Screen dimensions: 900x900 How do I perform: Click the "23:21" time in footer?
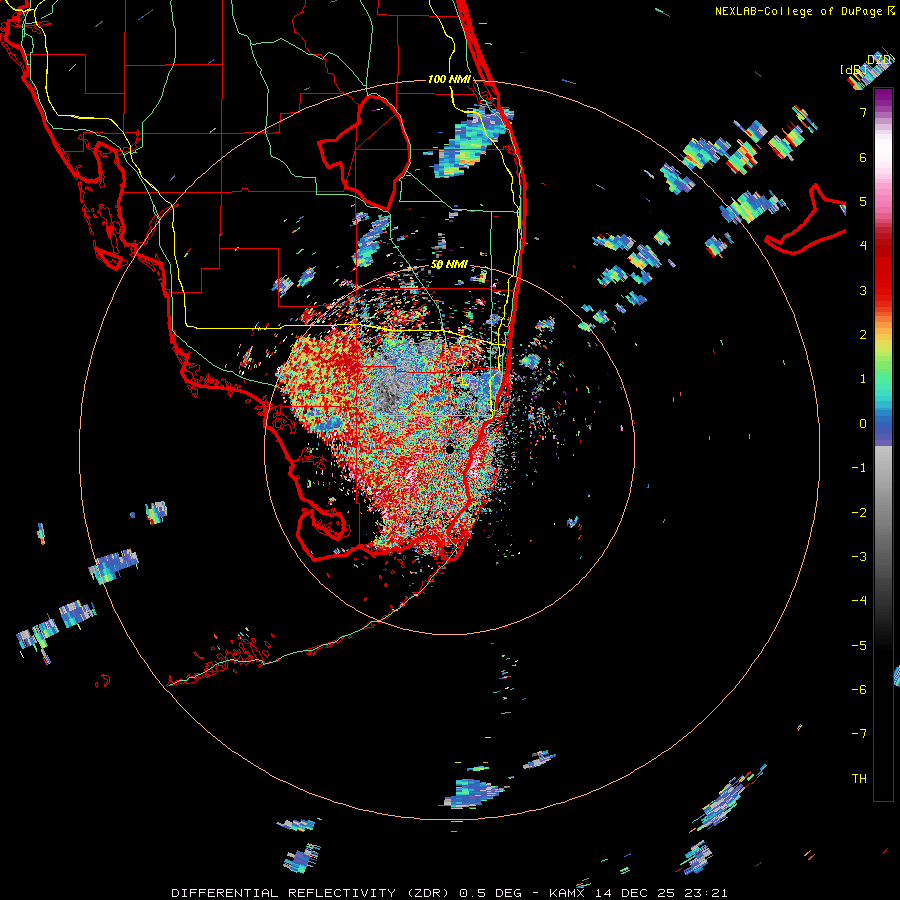[x=705, y=893]
